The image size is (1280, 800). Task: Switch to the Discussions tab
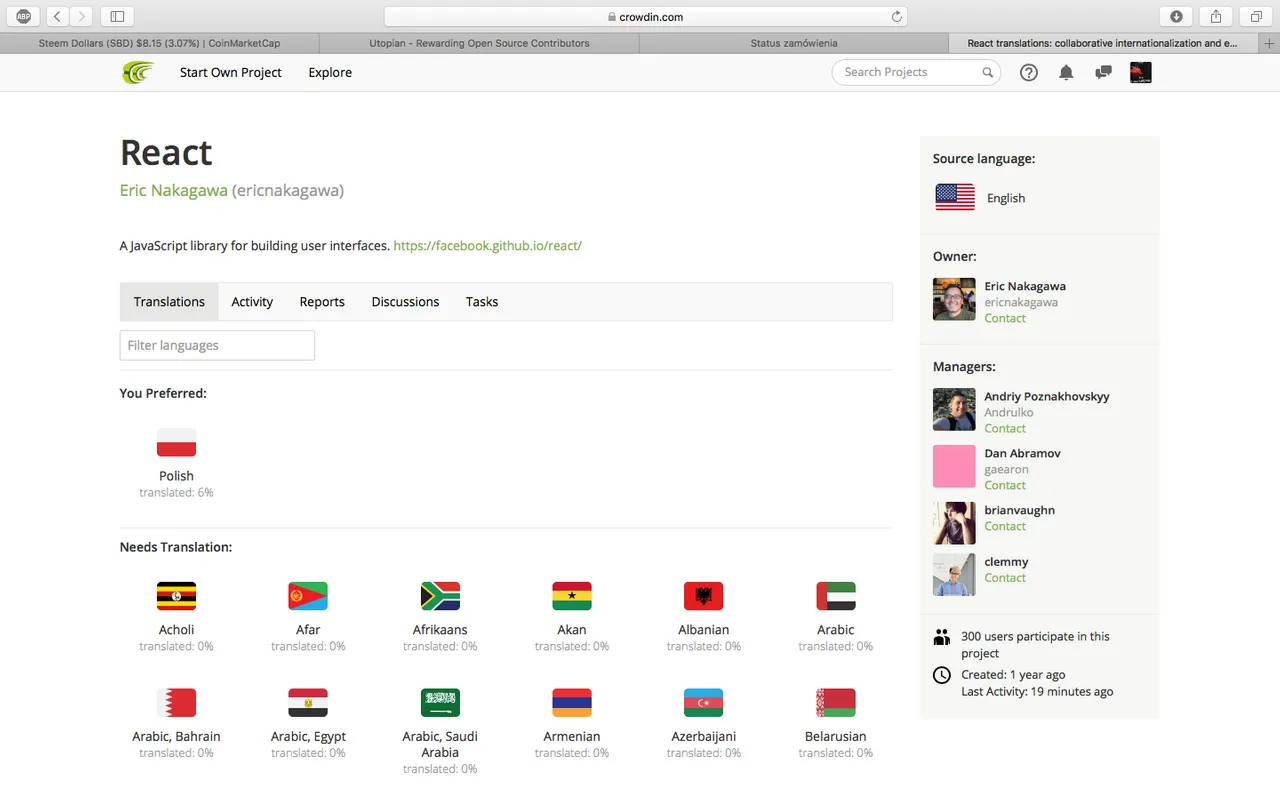click(405, 301)
